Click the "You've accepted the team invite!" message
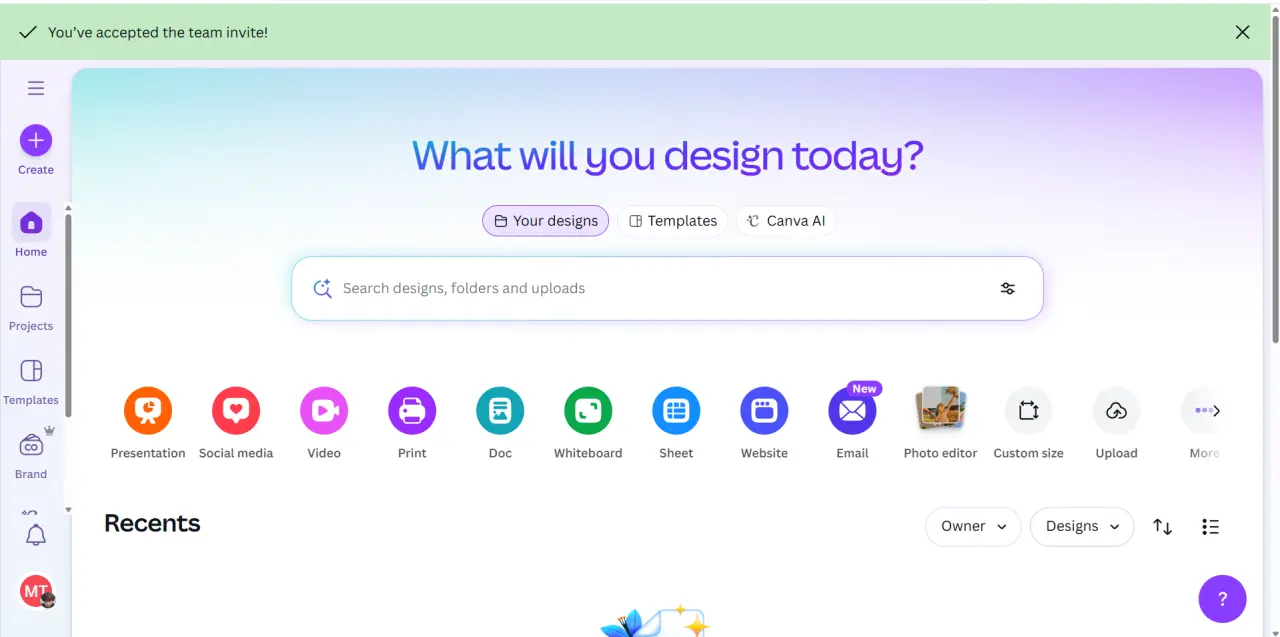The height and width of the screenshot is (637, 1280). pyautogui.click(x=158, y=32)
